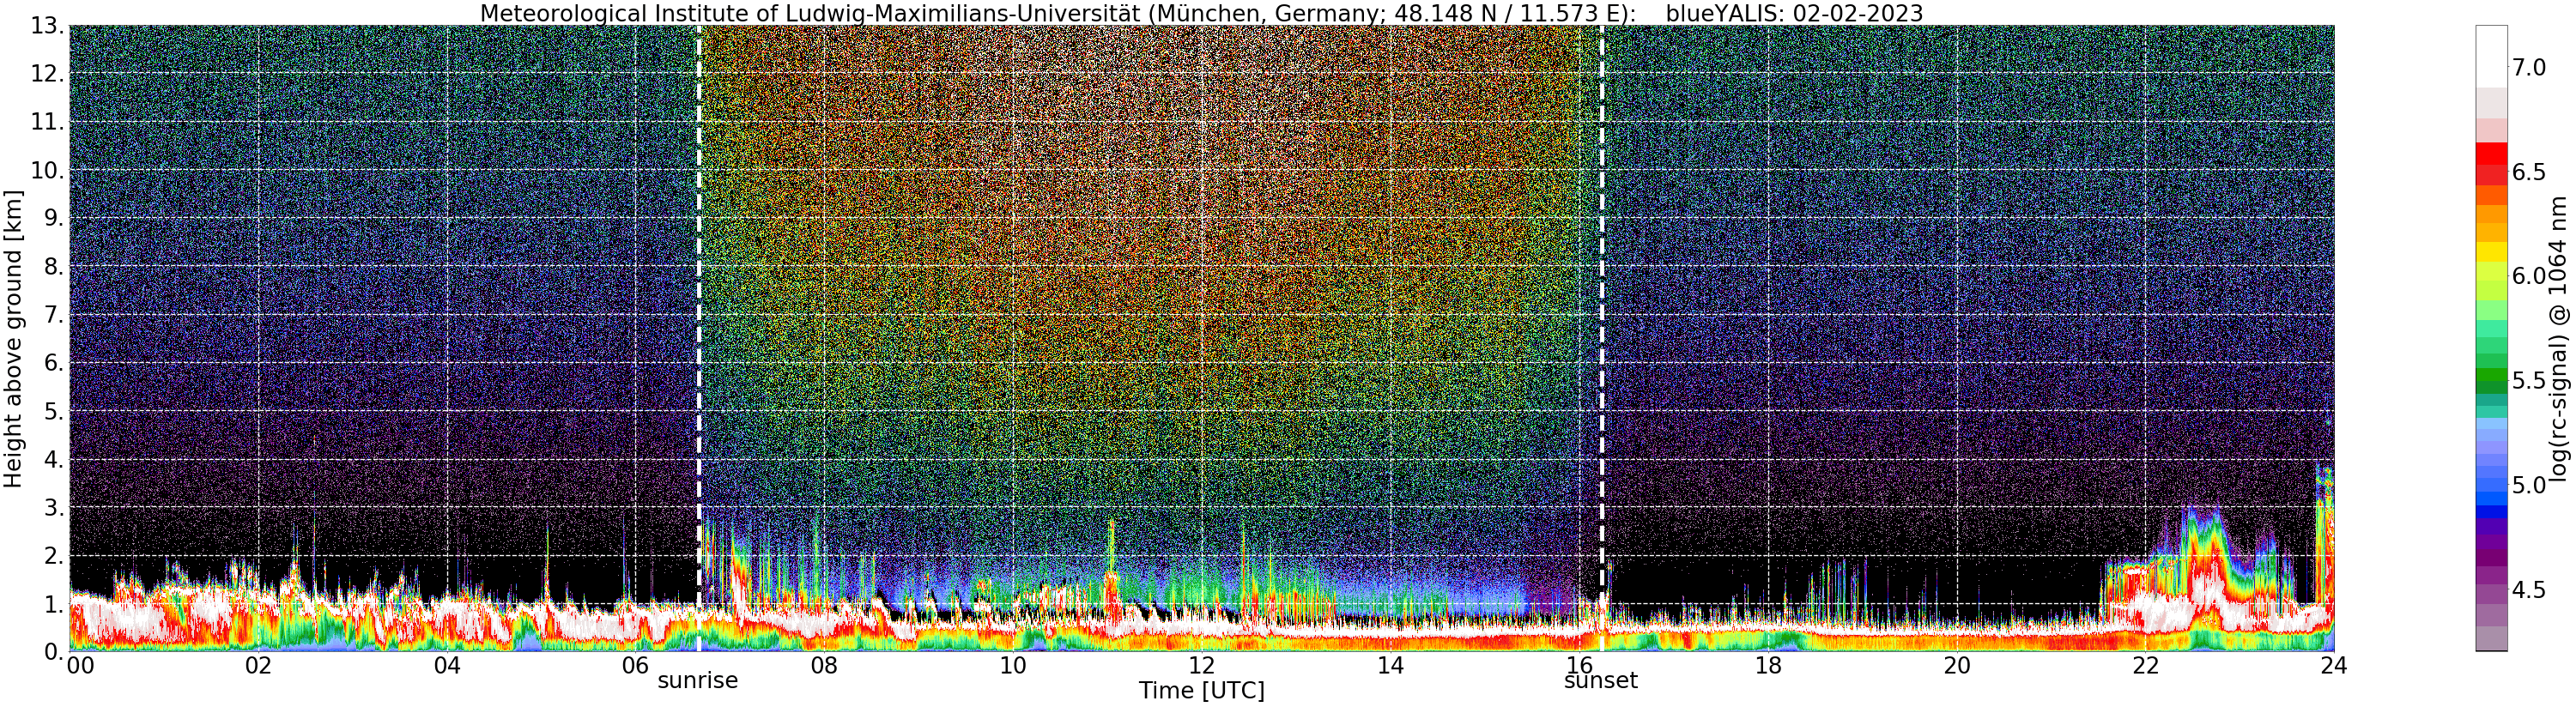Click the time axis tick '14'

(1390, 666)
